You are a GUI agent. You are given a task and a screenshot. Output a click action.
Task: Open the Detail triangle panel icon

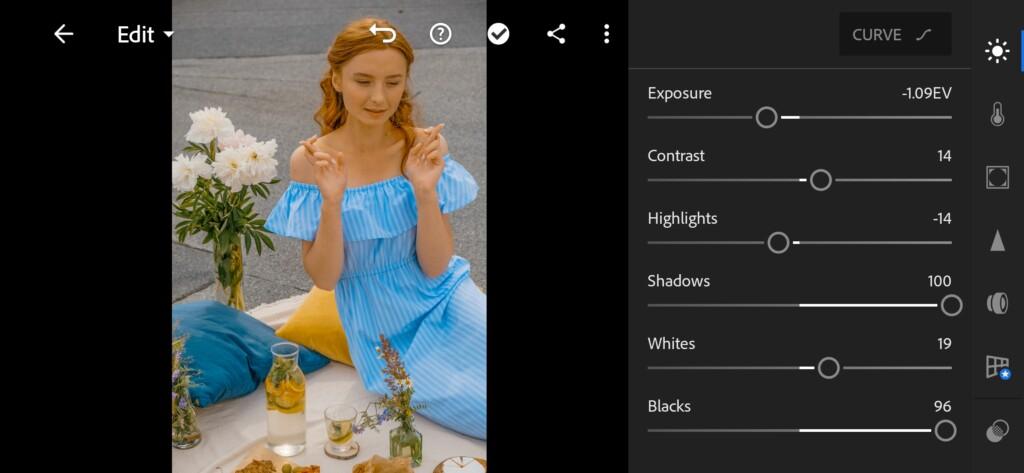point(997,240)
